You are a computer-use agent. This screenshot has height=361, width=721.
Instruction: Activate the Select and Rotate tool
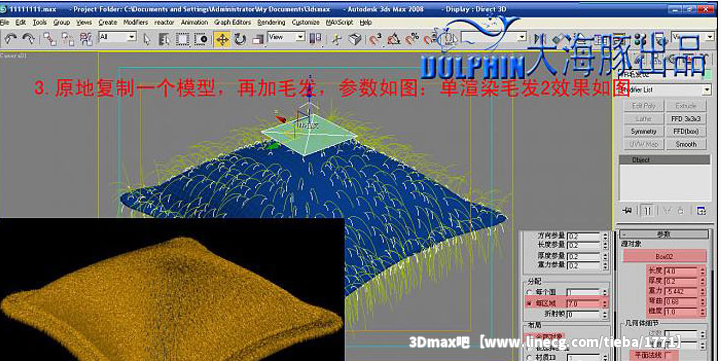click(240, 40)
